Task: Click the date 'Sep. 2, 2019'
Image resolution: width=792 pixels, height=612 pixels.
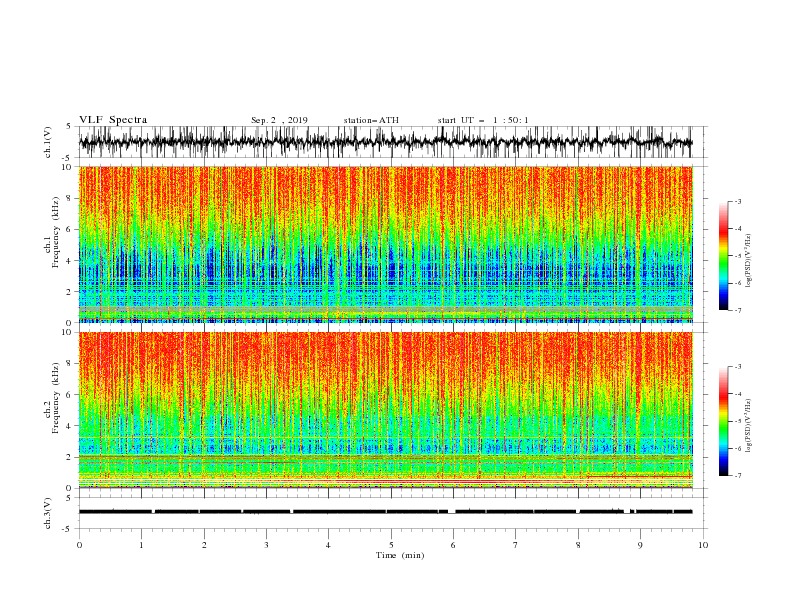Action: (x=279, y=120)
